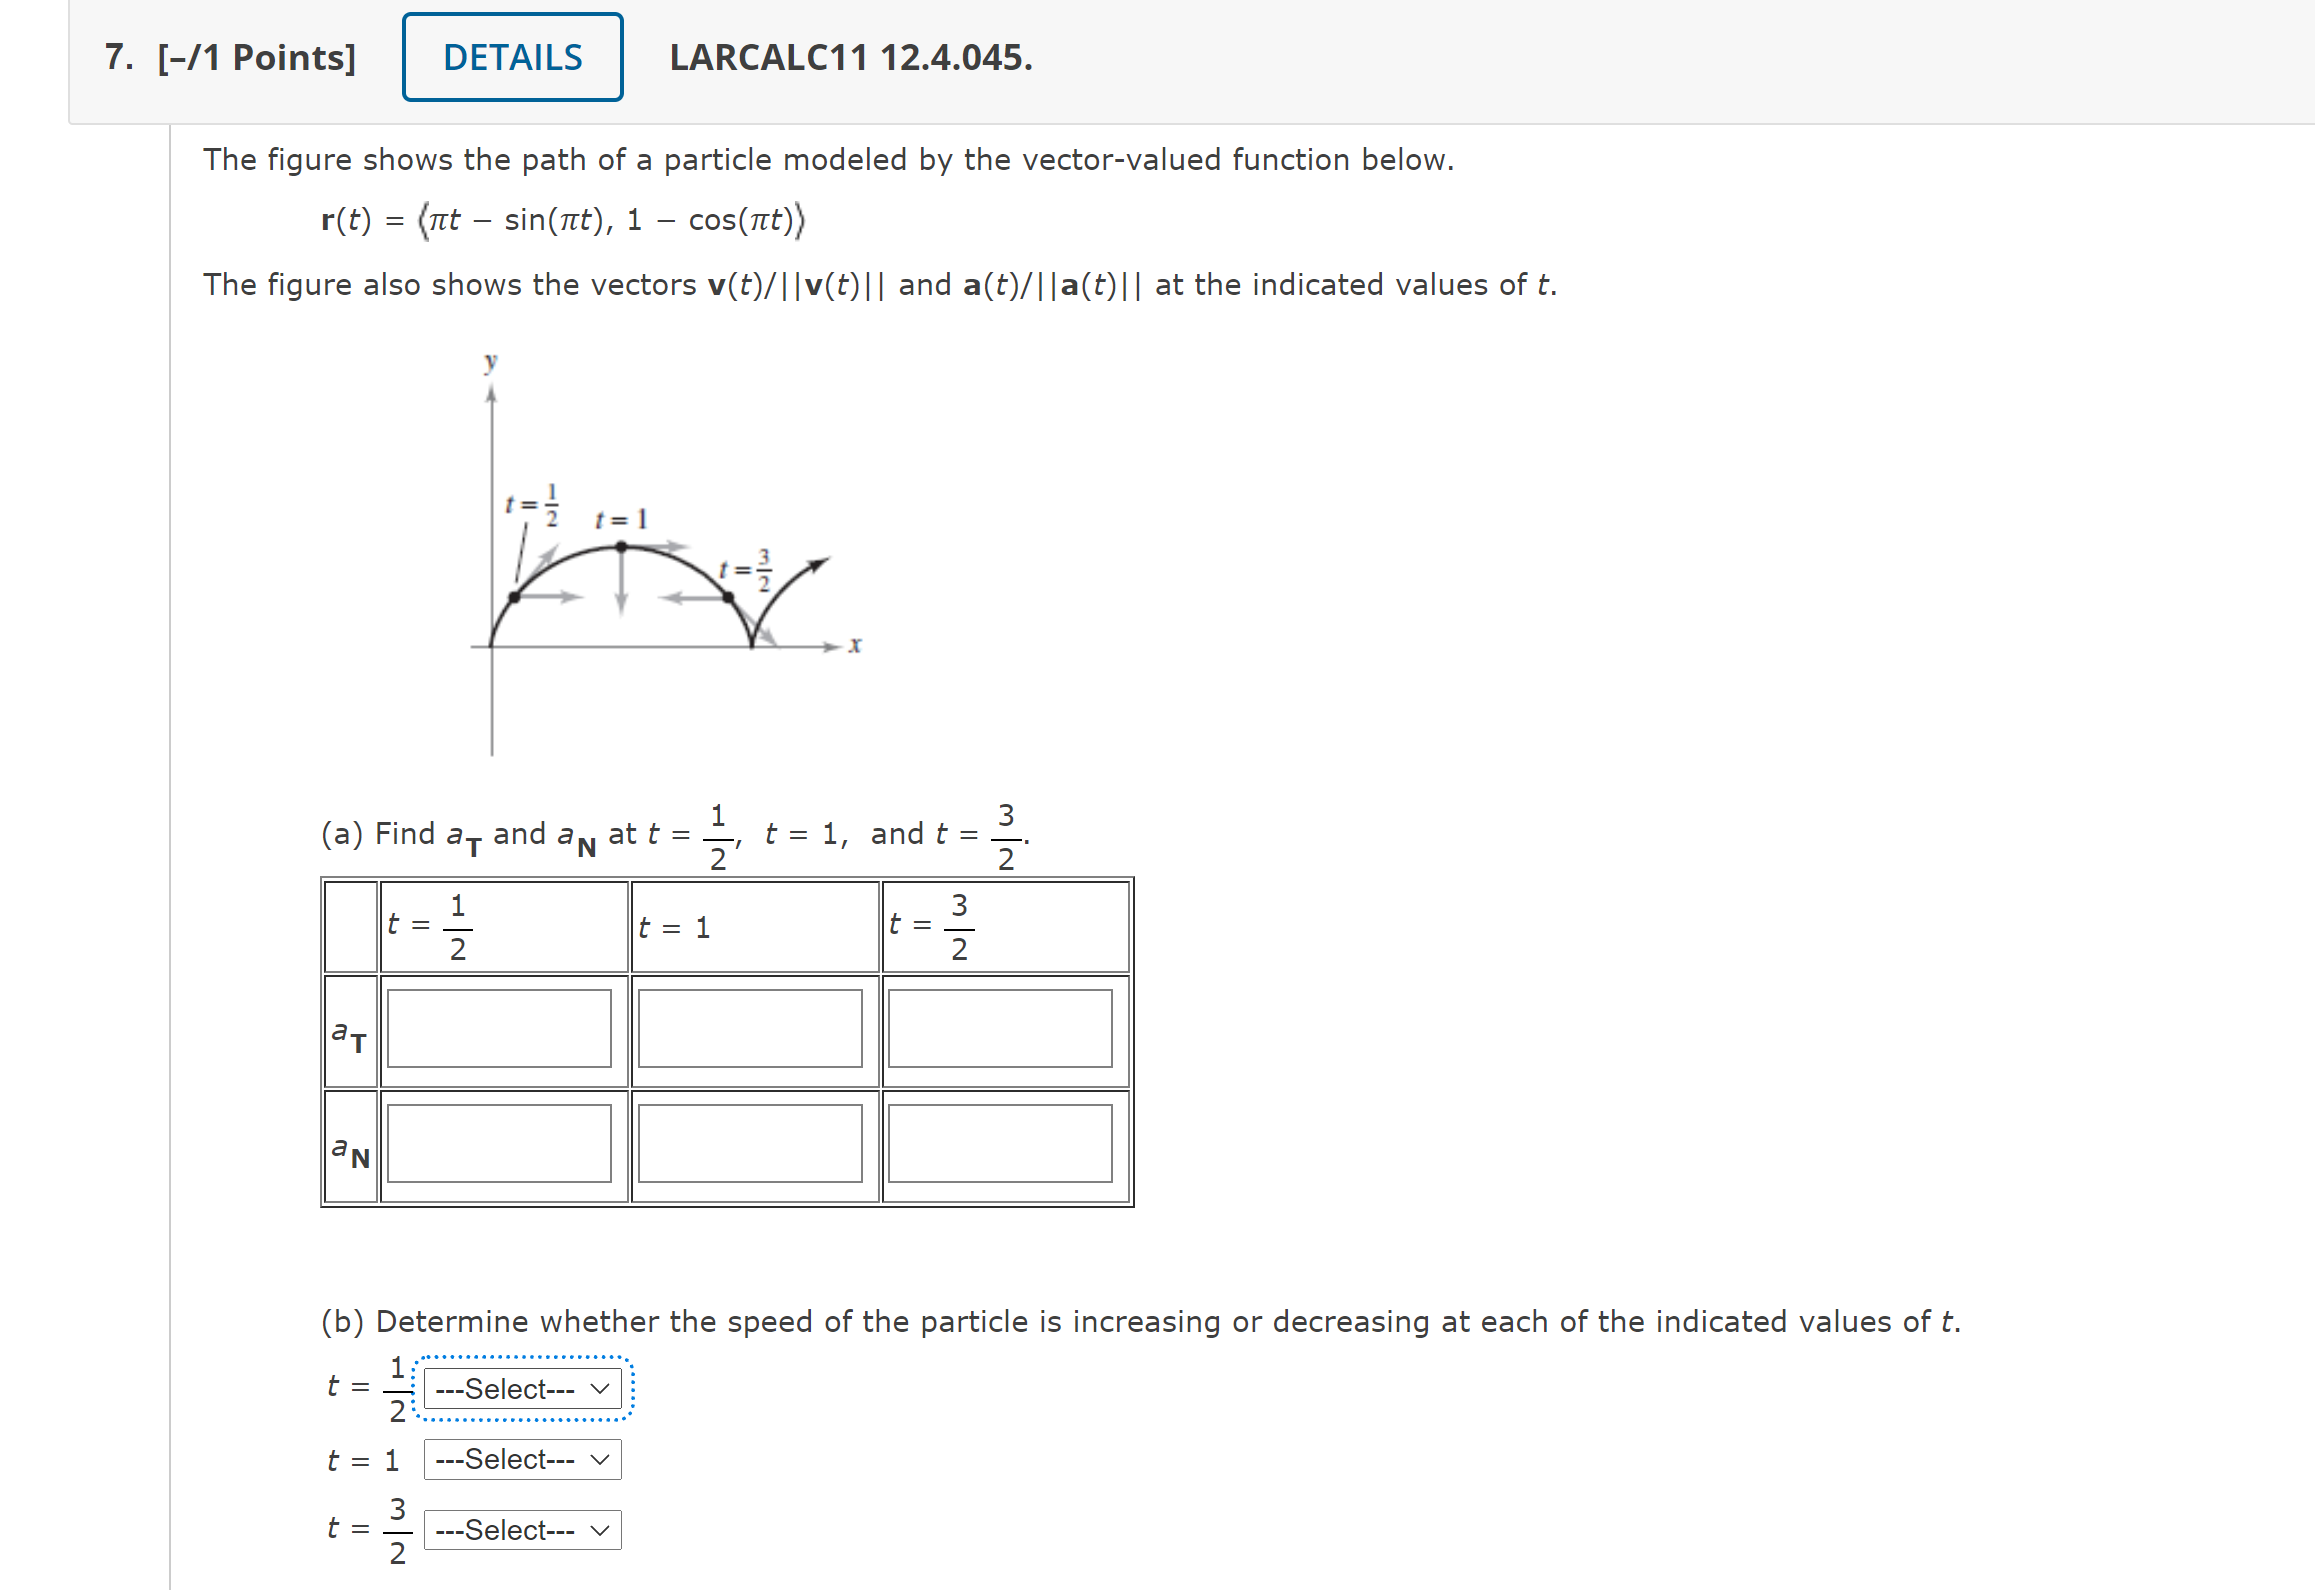Click the dropdown chevron beside first Select box
Screen dimensions: 2315x1590
click(598, 1388)
